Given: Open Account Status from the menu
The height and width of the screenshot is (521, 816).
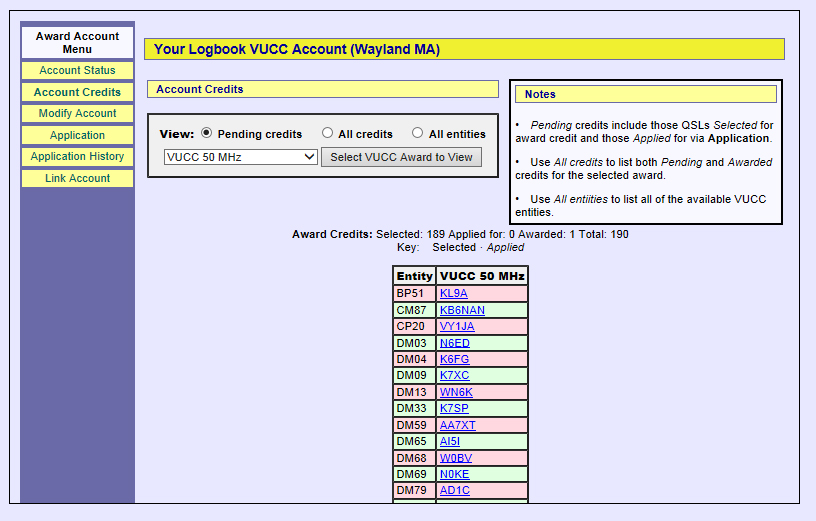Looking at the screenshot, I should pyautogui.click(x=77, y=71).
